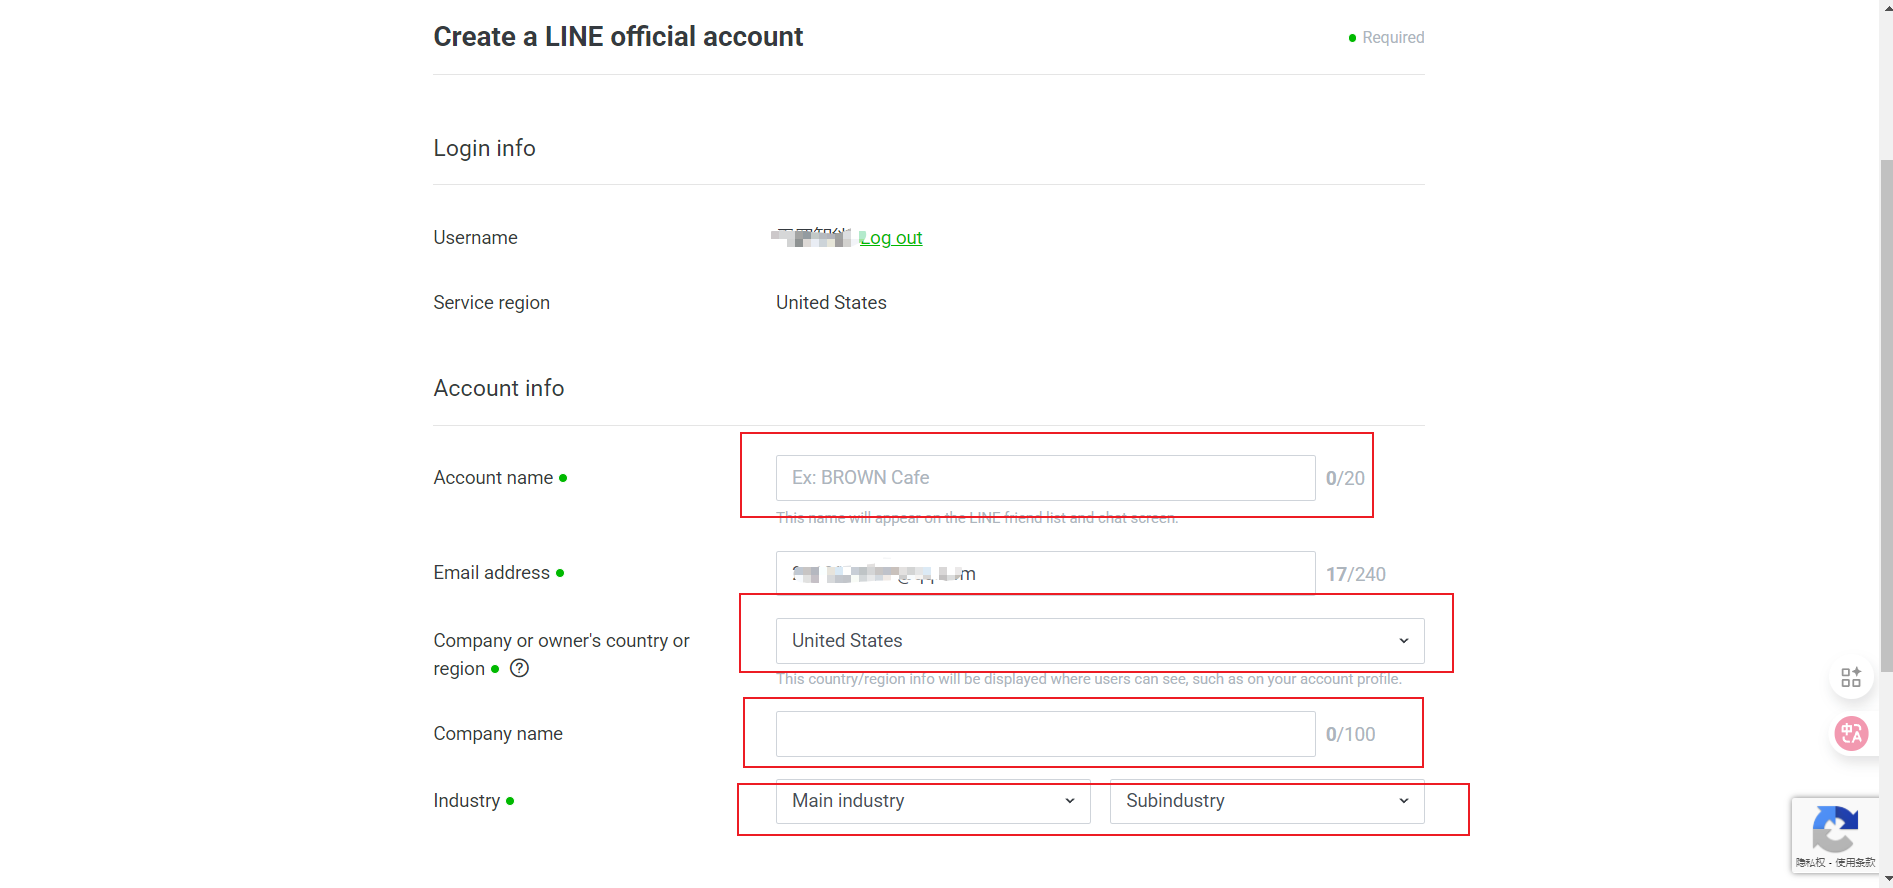
Task: Click the Log out link
Action: 891,238
